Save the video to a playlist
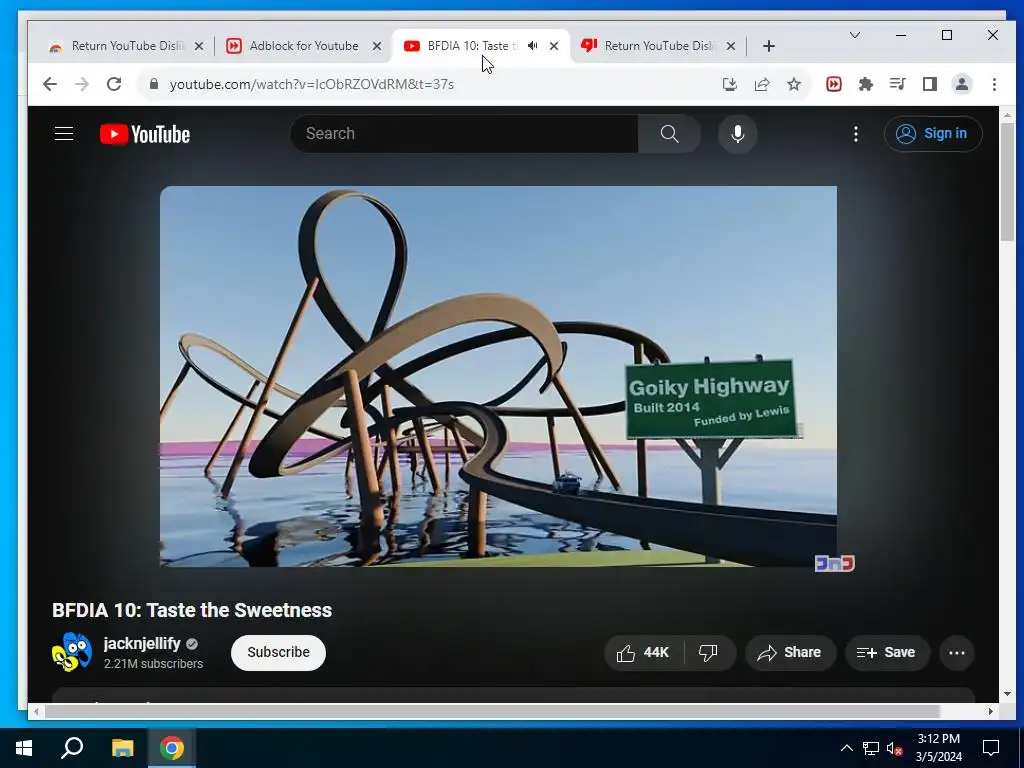Screen dimensions: 1024x768 (x=886, y=652)
